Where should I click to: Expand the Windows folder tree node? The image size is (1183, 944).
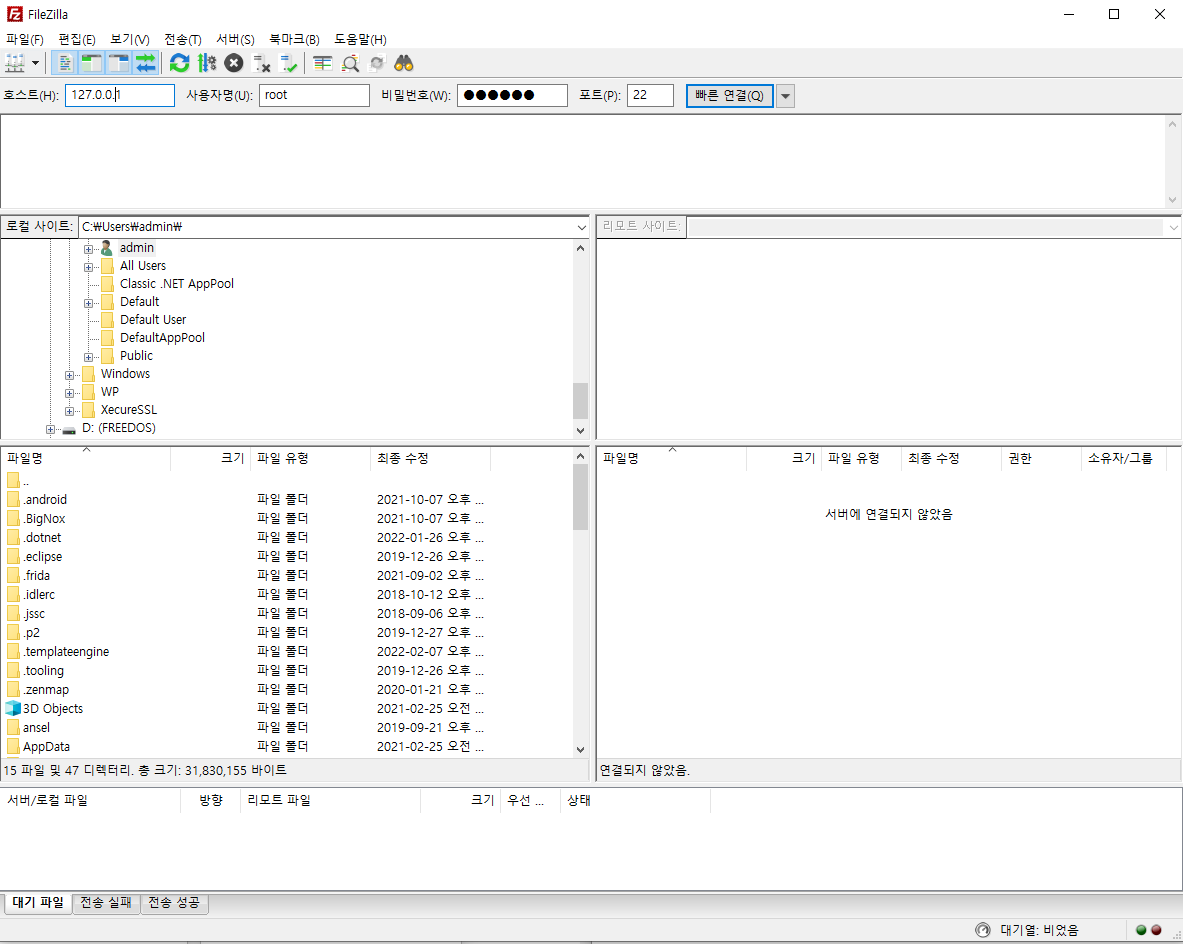coord(69,375)
